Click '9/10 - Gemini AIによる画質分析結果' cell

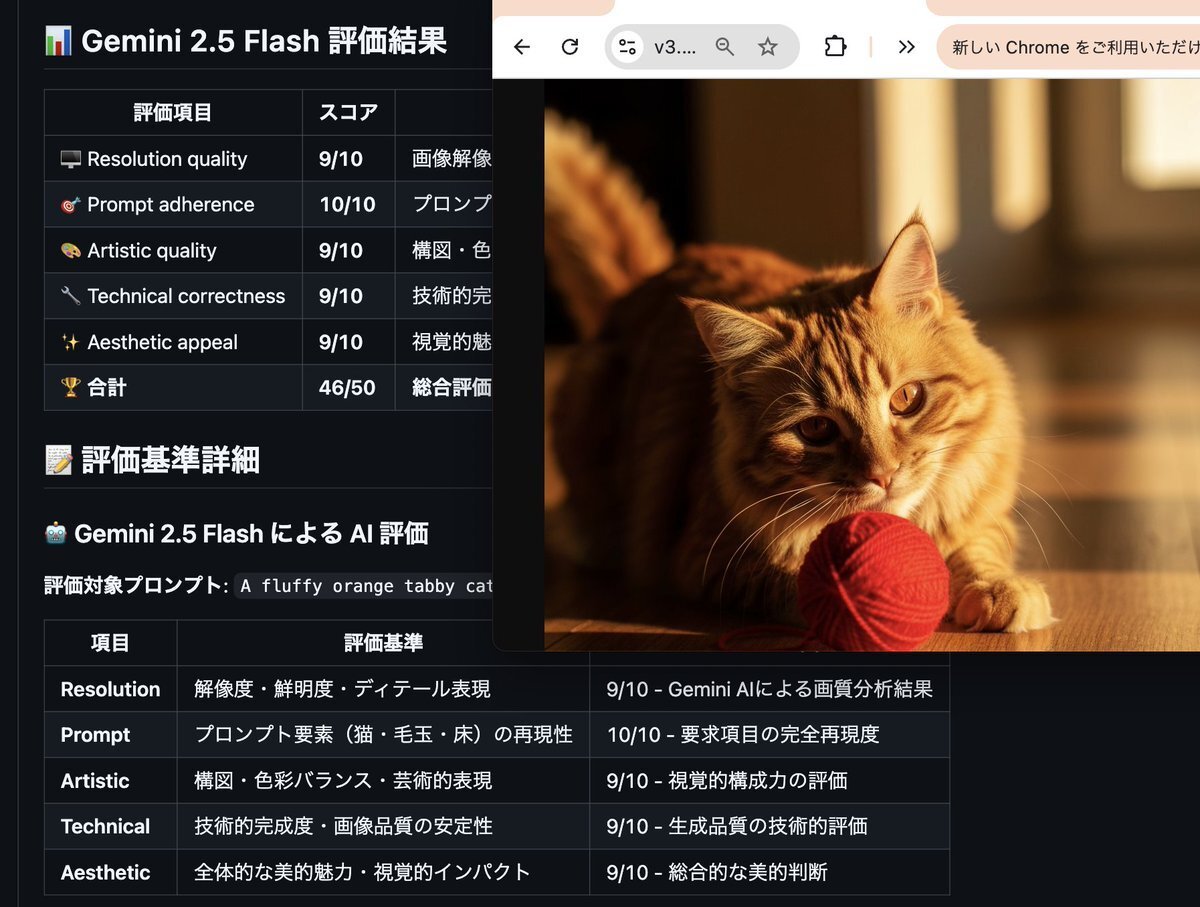pos(769,689)
